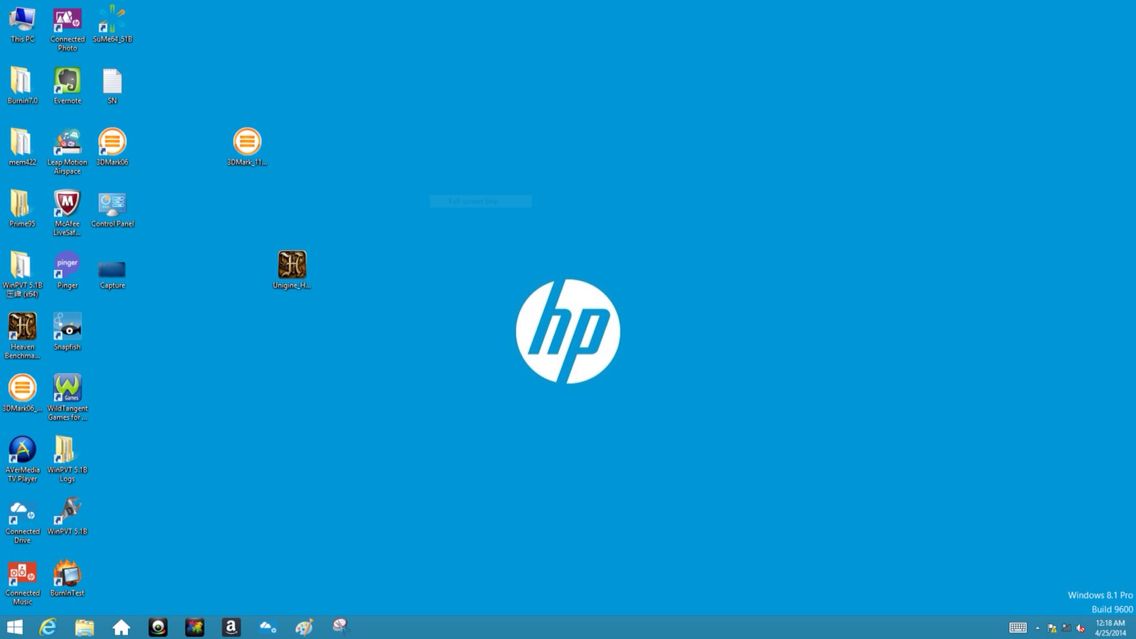
Task: Launch Internet Explorer from the taskbar
Action: click(x=48, y=627)
